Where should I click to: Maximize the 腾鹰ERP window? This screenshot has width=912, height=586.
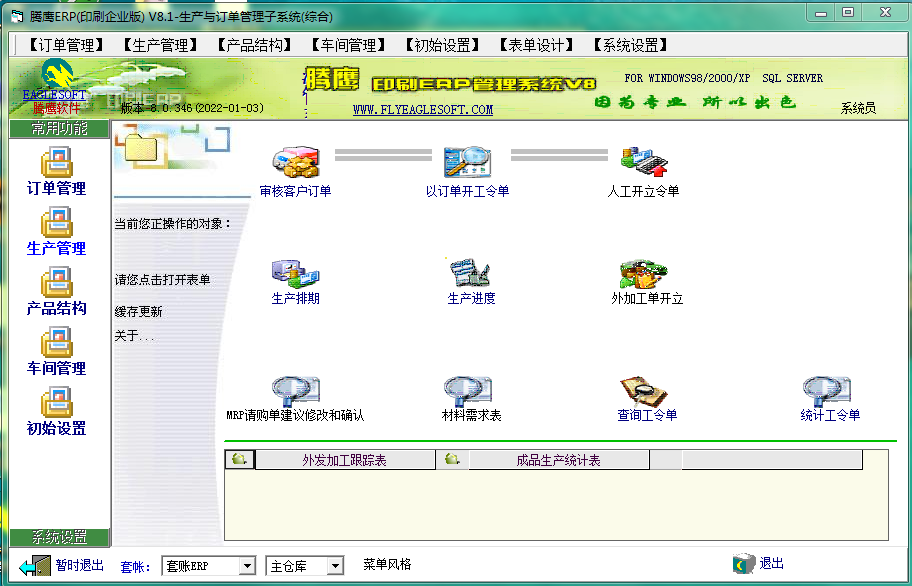pyautogui.click(x=848, y=13)
